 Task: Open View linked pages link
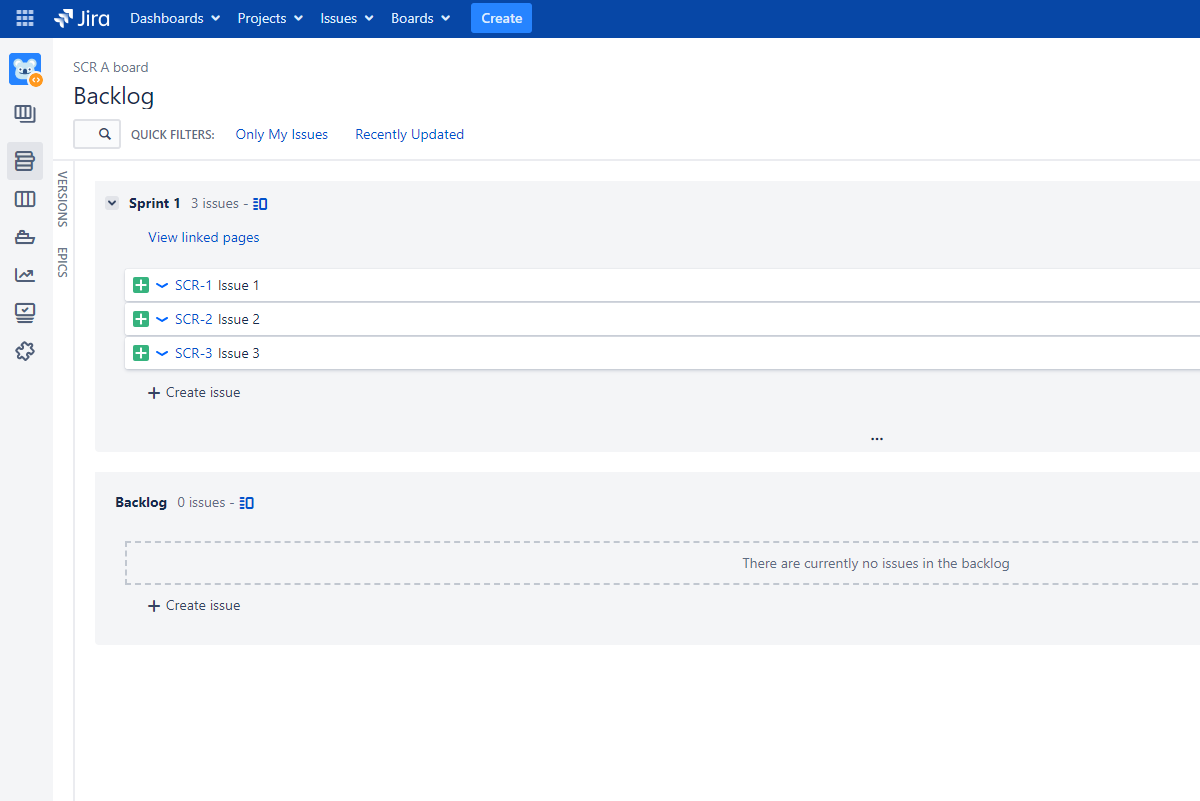point(204,237)
